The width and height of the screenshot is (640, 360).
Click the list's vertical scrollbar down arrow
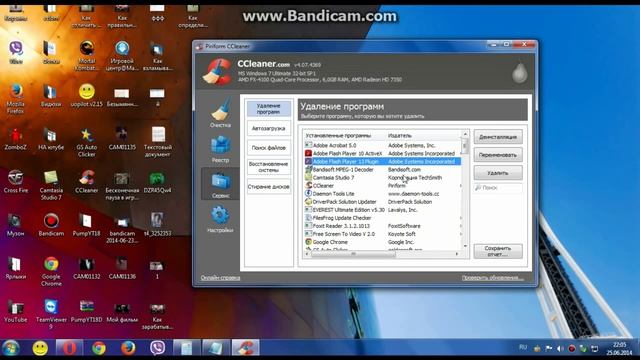coord(465,246)
